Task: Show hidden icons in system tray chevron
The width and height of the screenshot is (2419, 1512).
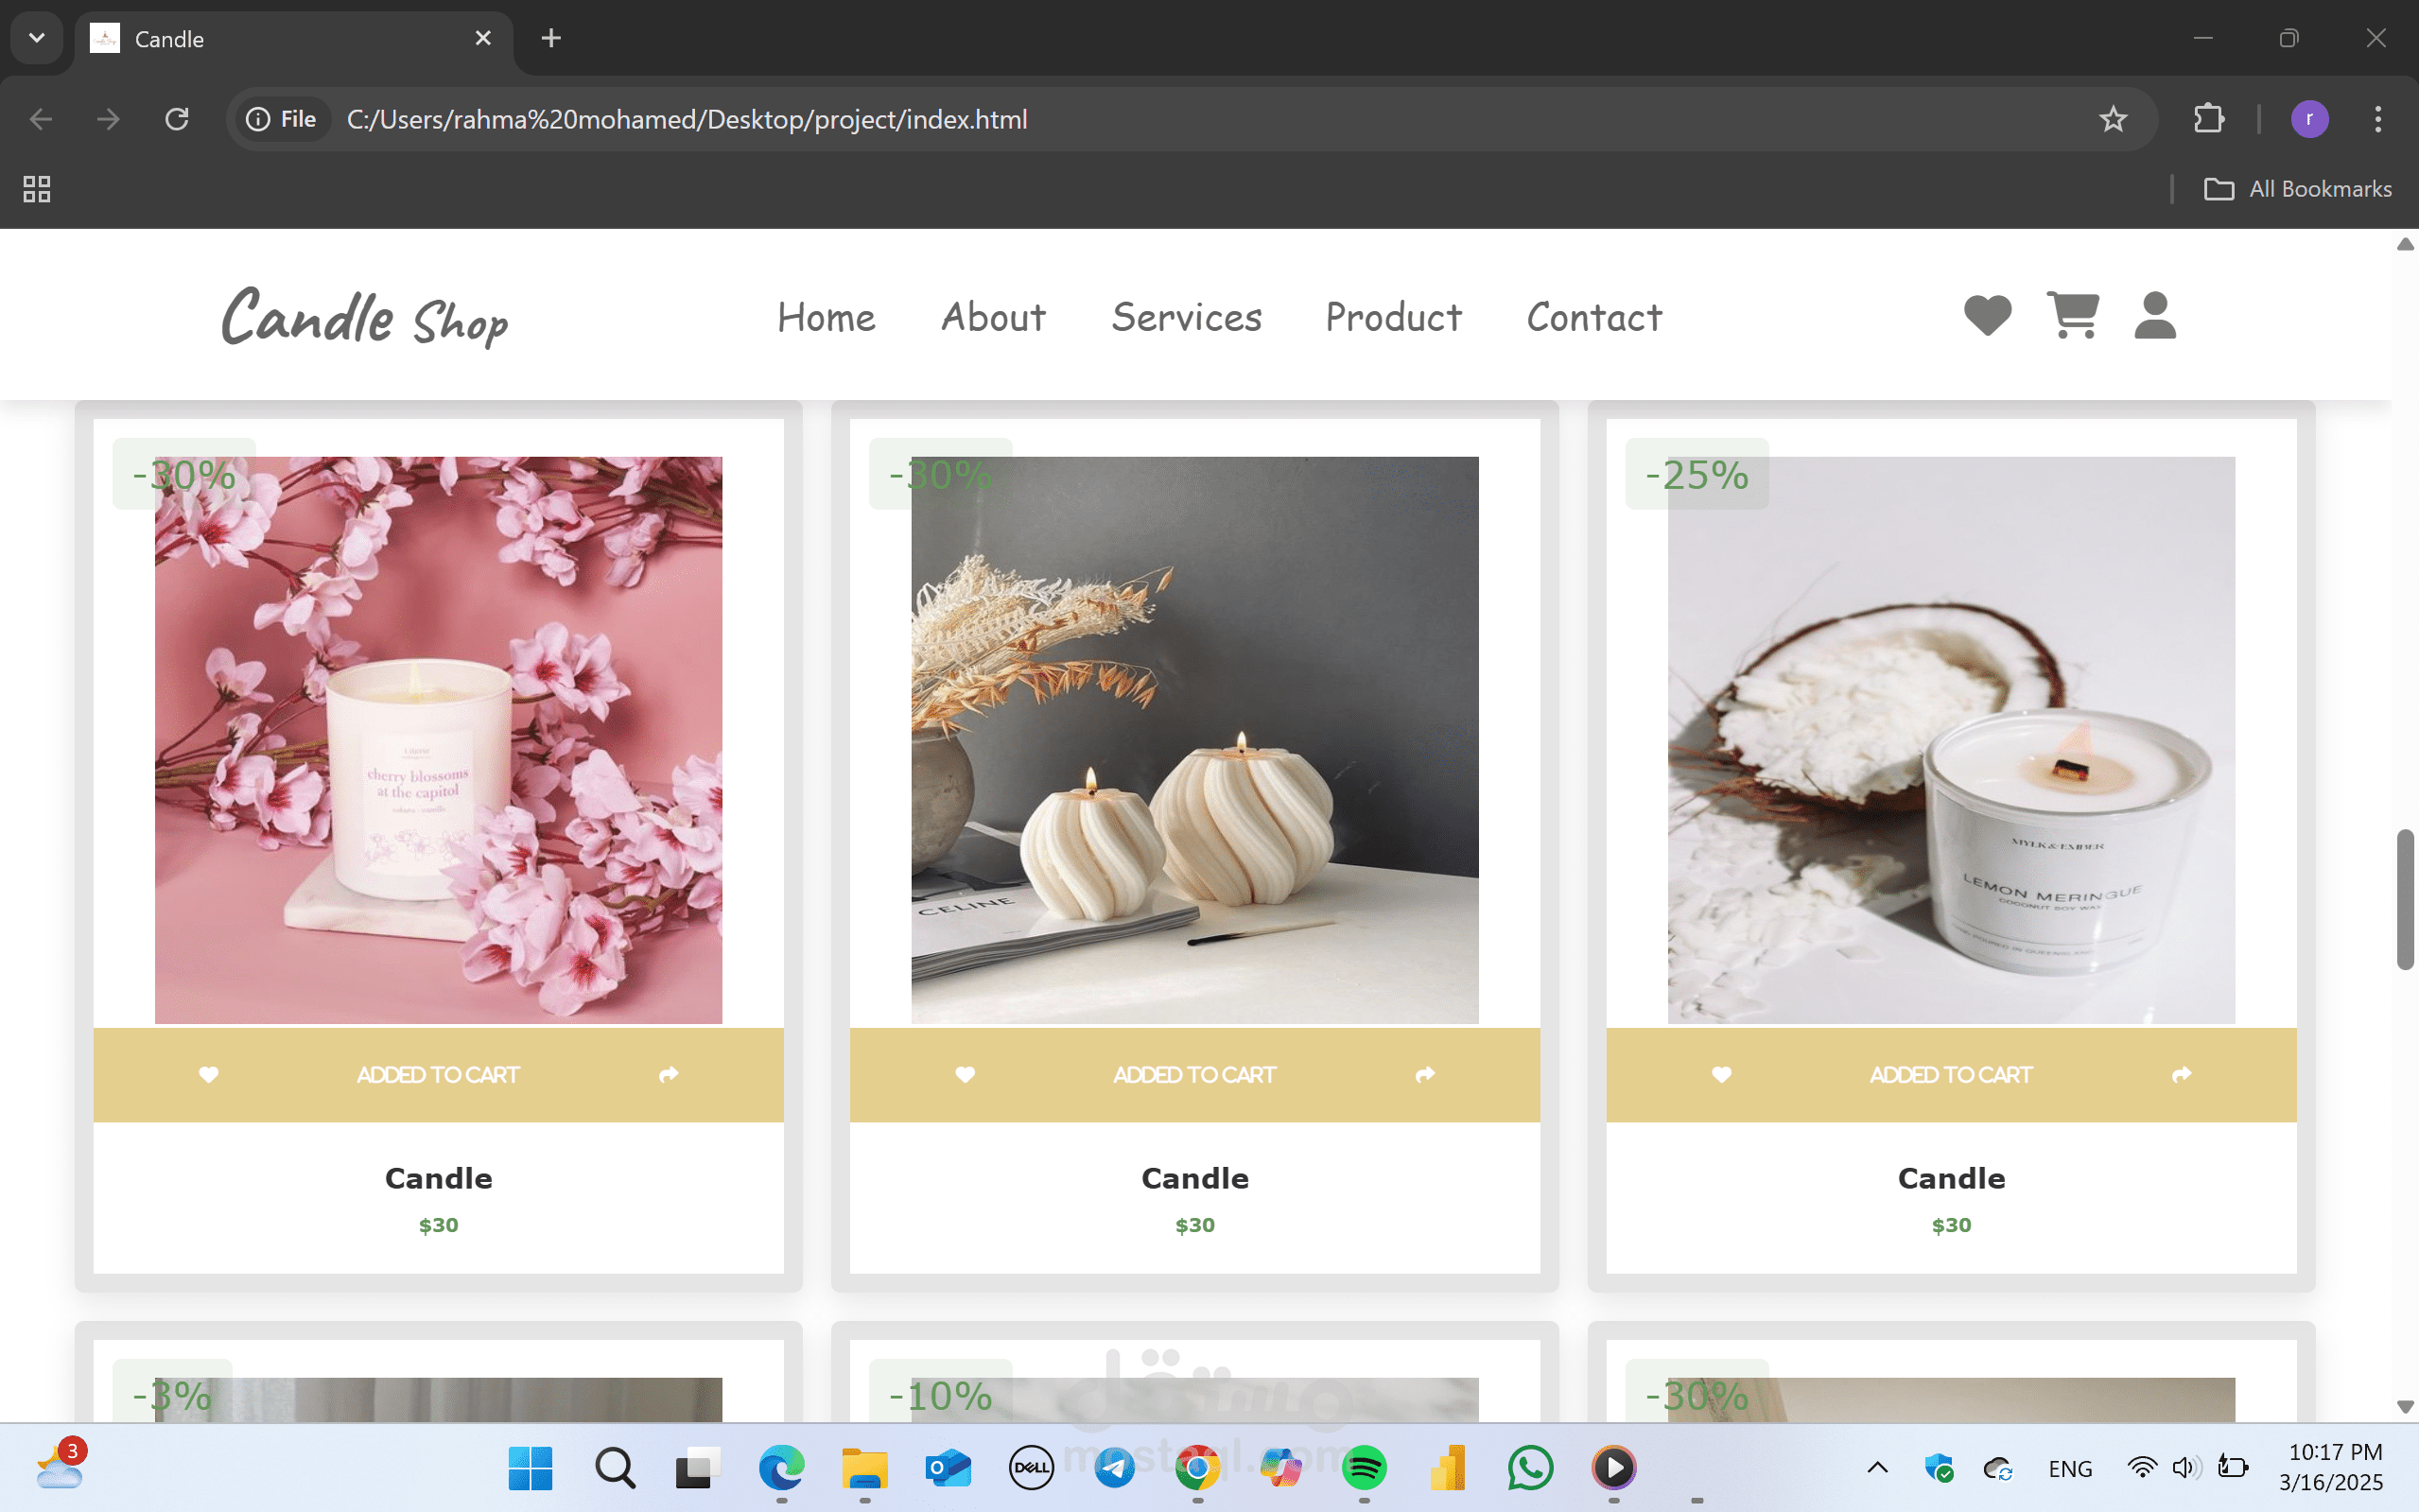Action: point(1877,1468)
